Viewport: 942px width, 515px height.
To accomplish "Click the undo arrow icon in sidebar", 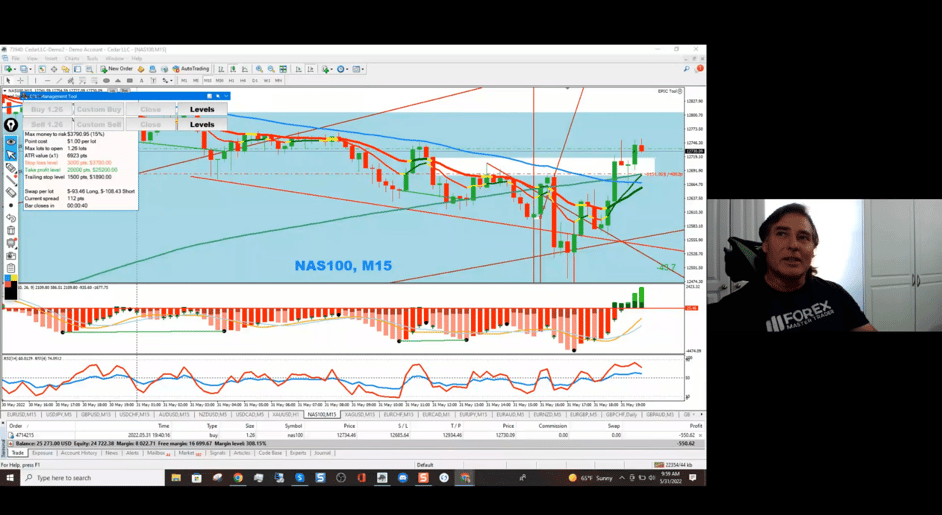I will [11, 218].
